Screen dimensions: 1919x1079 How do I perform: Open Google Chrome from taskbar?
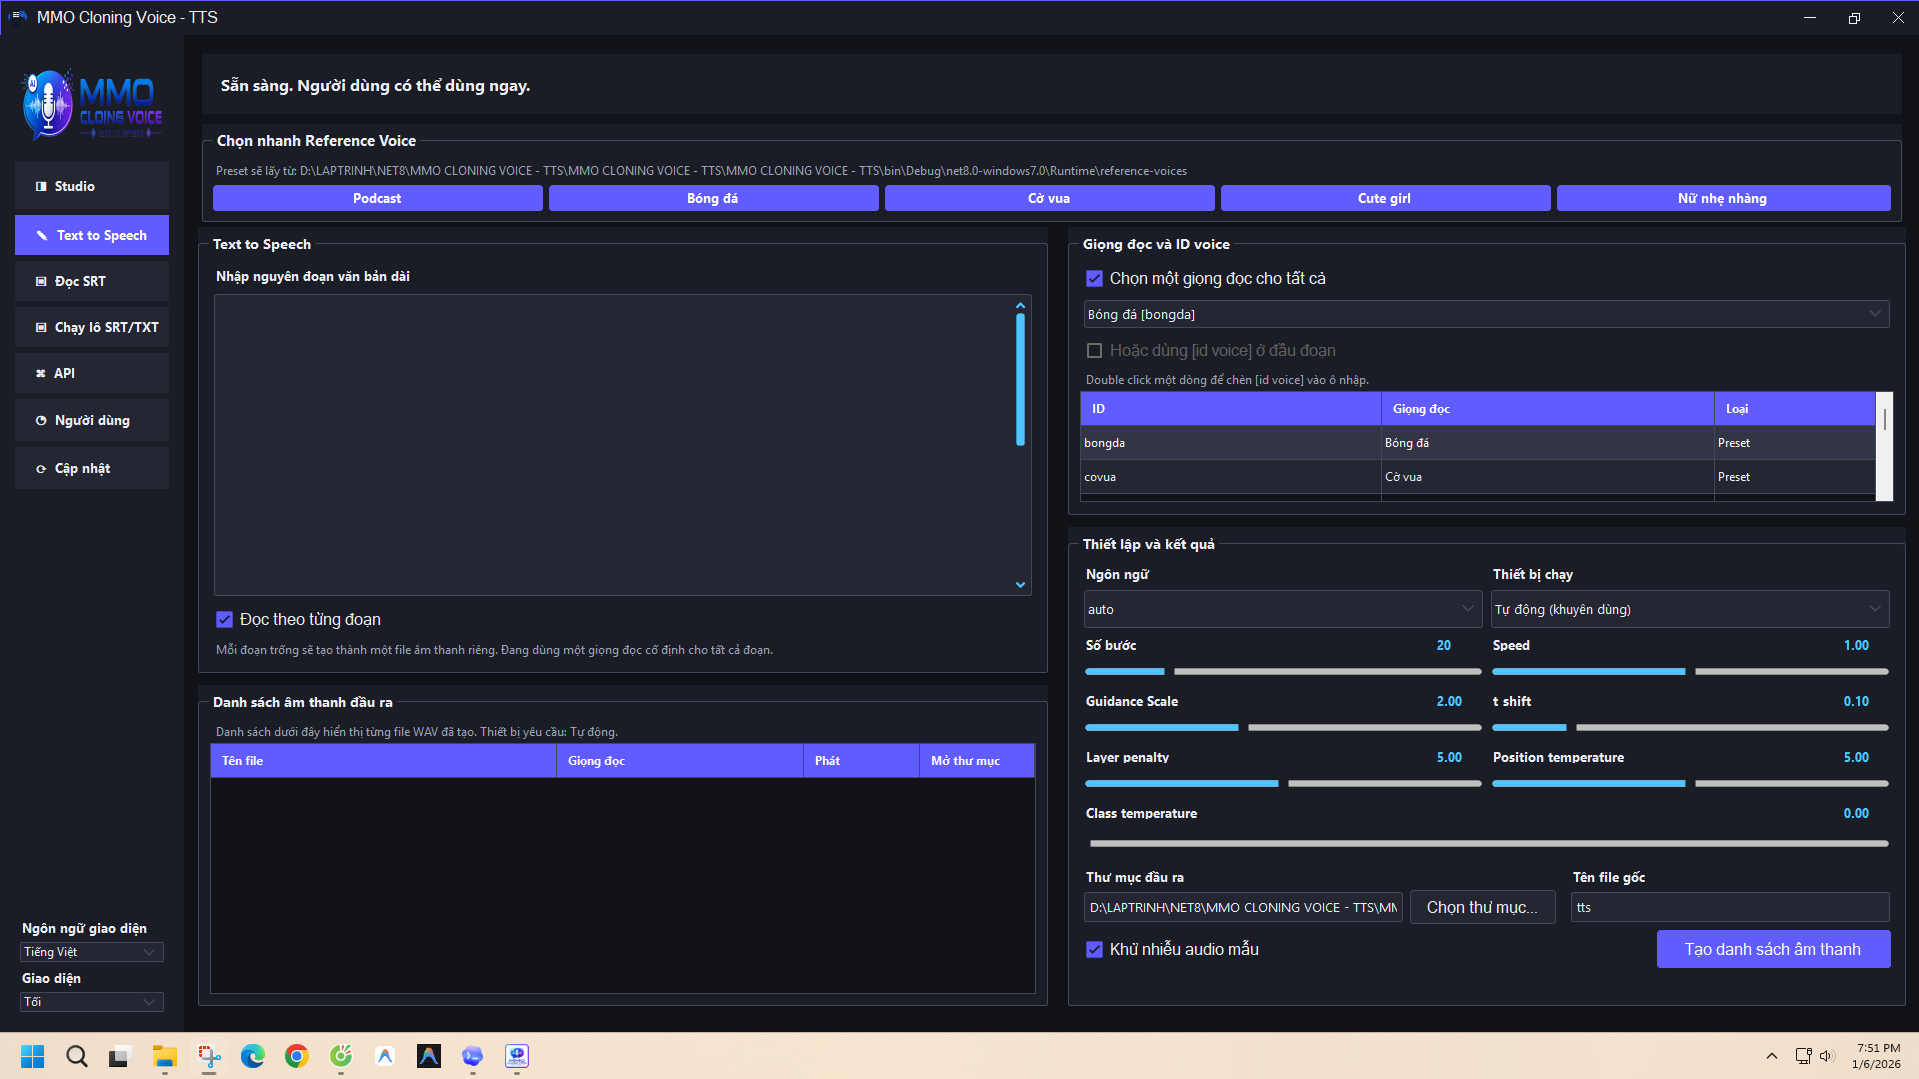[x=297, y=1056]
